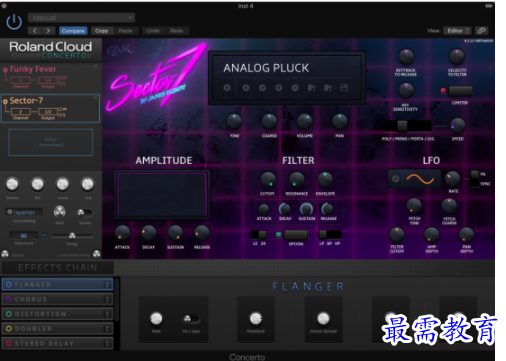Screen dimensions: 506x361
Task: Click the Paste button
Action: (x=125, y=31)
